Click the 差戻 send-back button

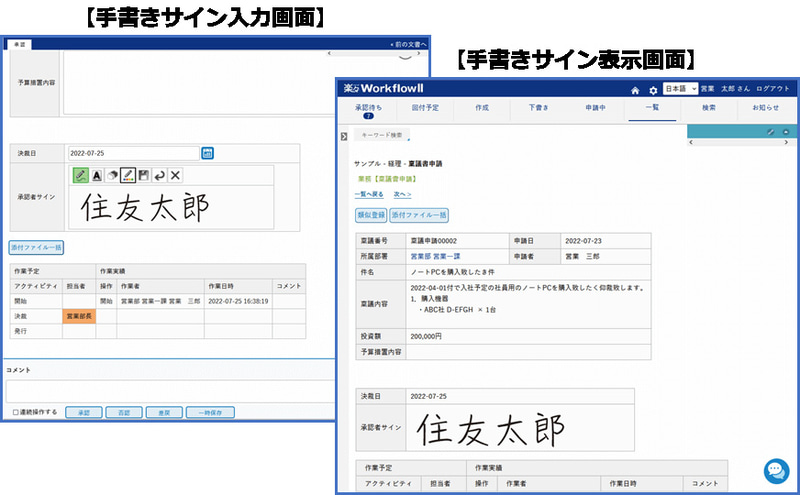coord(164,412)
